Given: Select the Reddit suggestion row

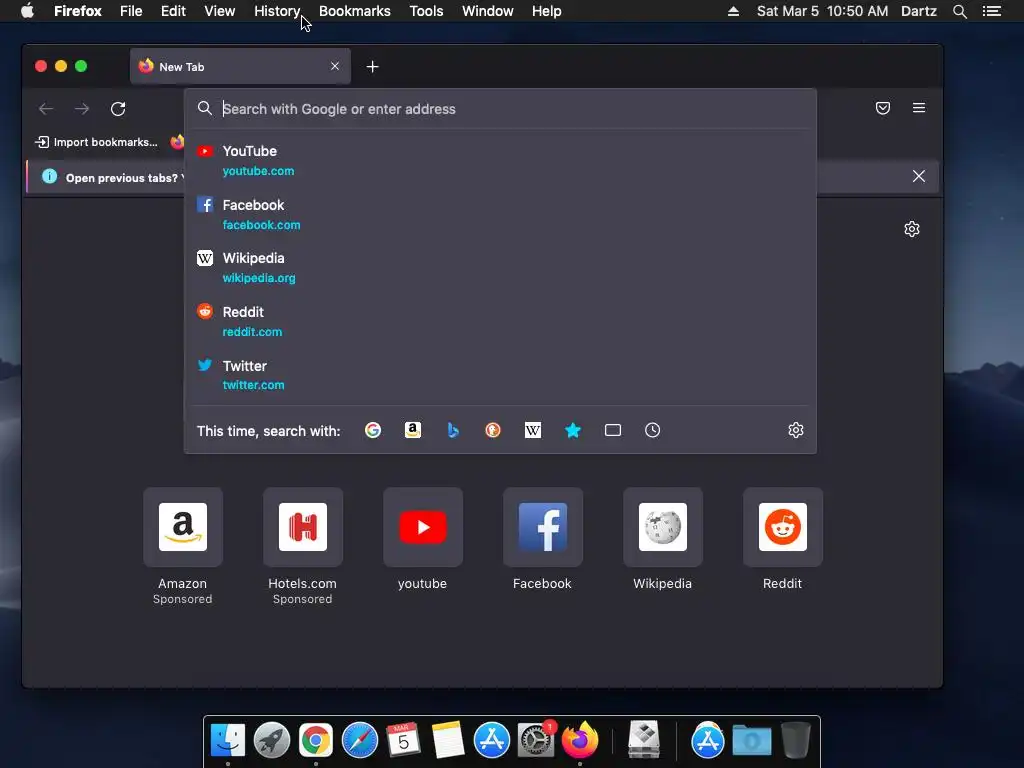Looking at the screenshot, I should 500,321.
